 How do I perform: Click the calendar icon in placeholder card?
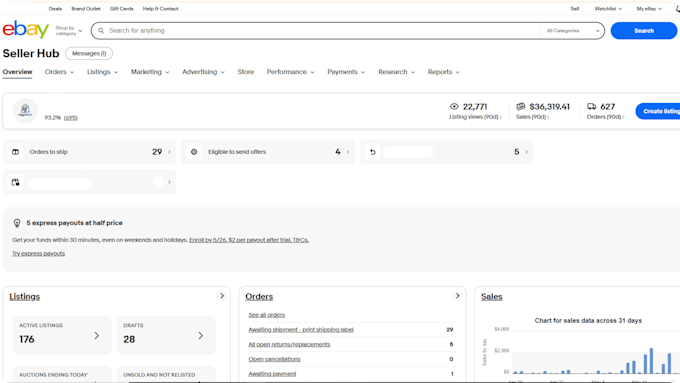(x=16, y=182)
